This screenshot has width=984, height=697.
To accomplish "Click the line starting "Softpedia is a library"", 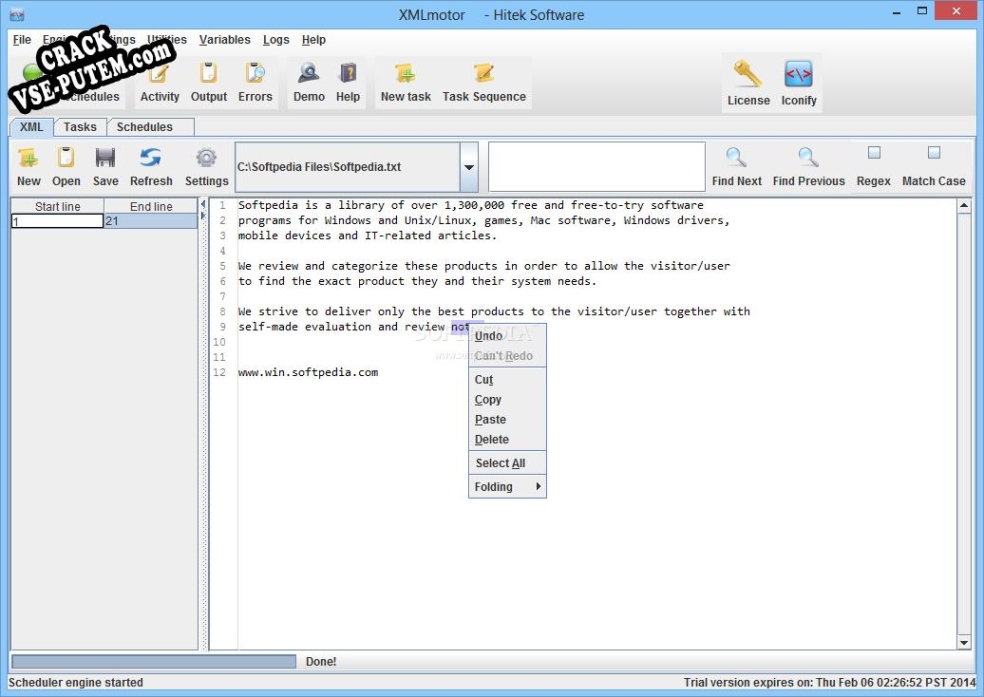I will [471, 205].
